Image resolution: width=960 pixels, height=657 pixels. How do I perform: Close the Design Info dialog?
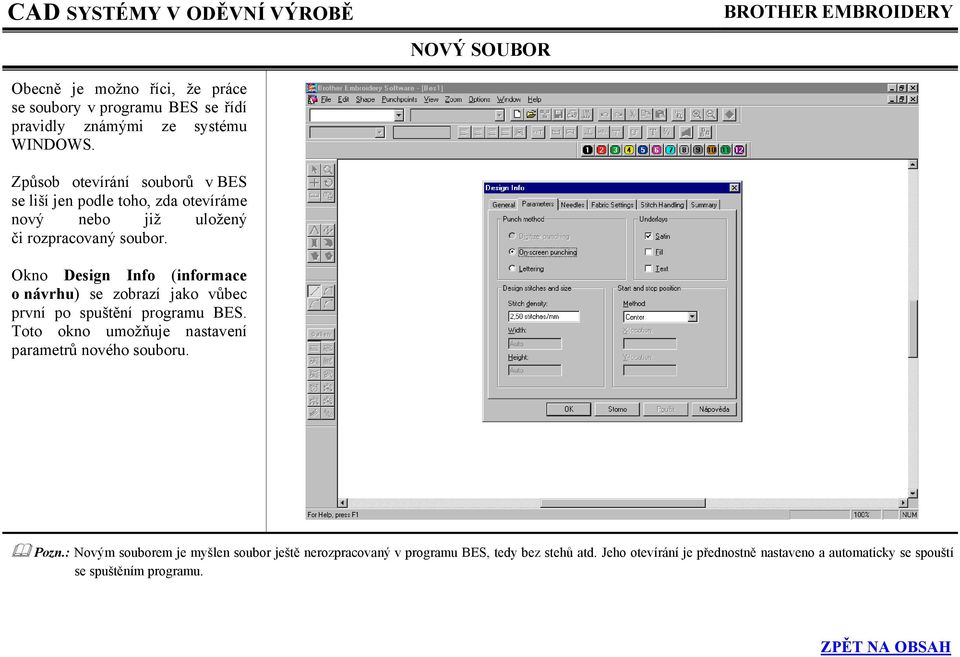point(734,188)
